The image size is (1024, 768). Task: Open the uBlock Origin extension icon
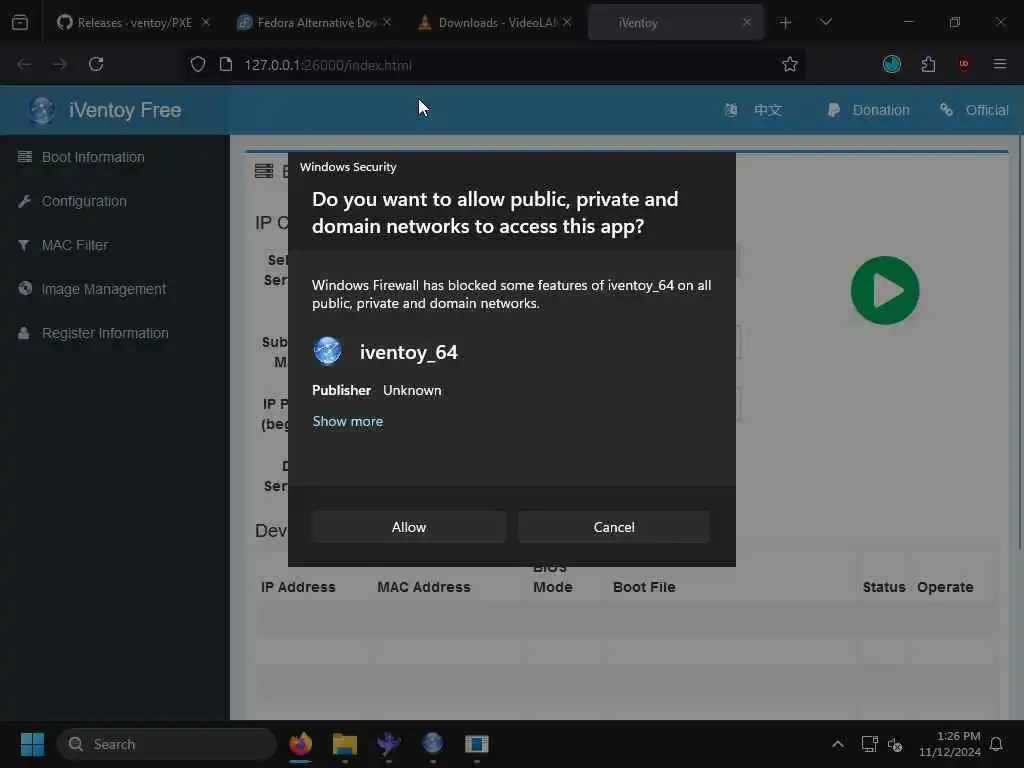(964, 64)
